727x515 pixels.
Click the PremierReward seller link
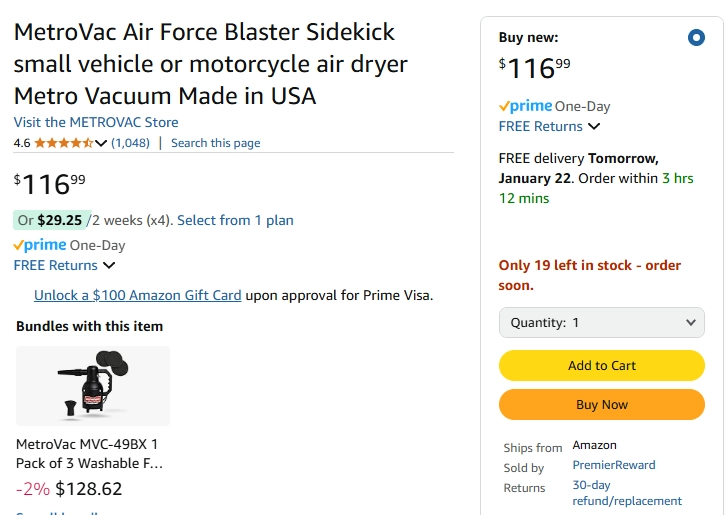point(613,465)
